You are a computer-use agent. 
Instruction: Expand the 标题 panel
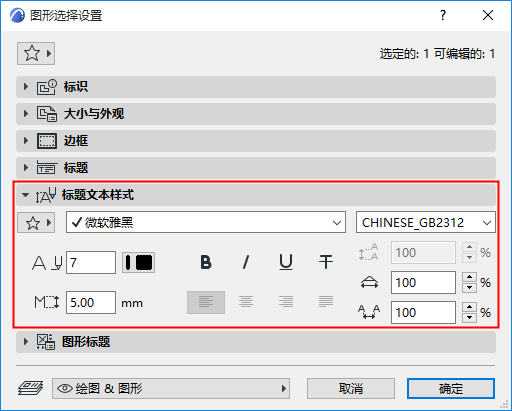point(256,168)
